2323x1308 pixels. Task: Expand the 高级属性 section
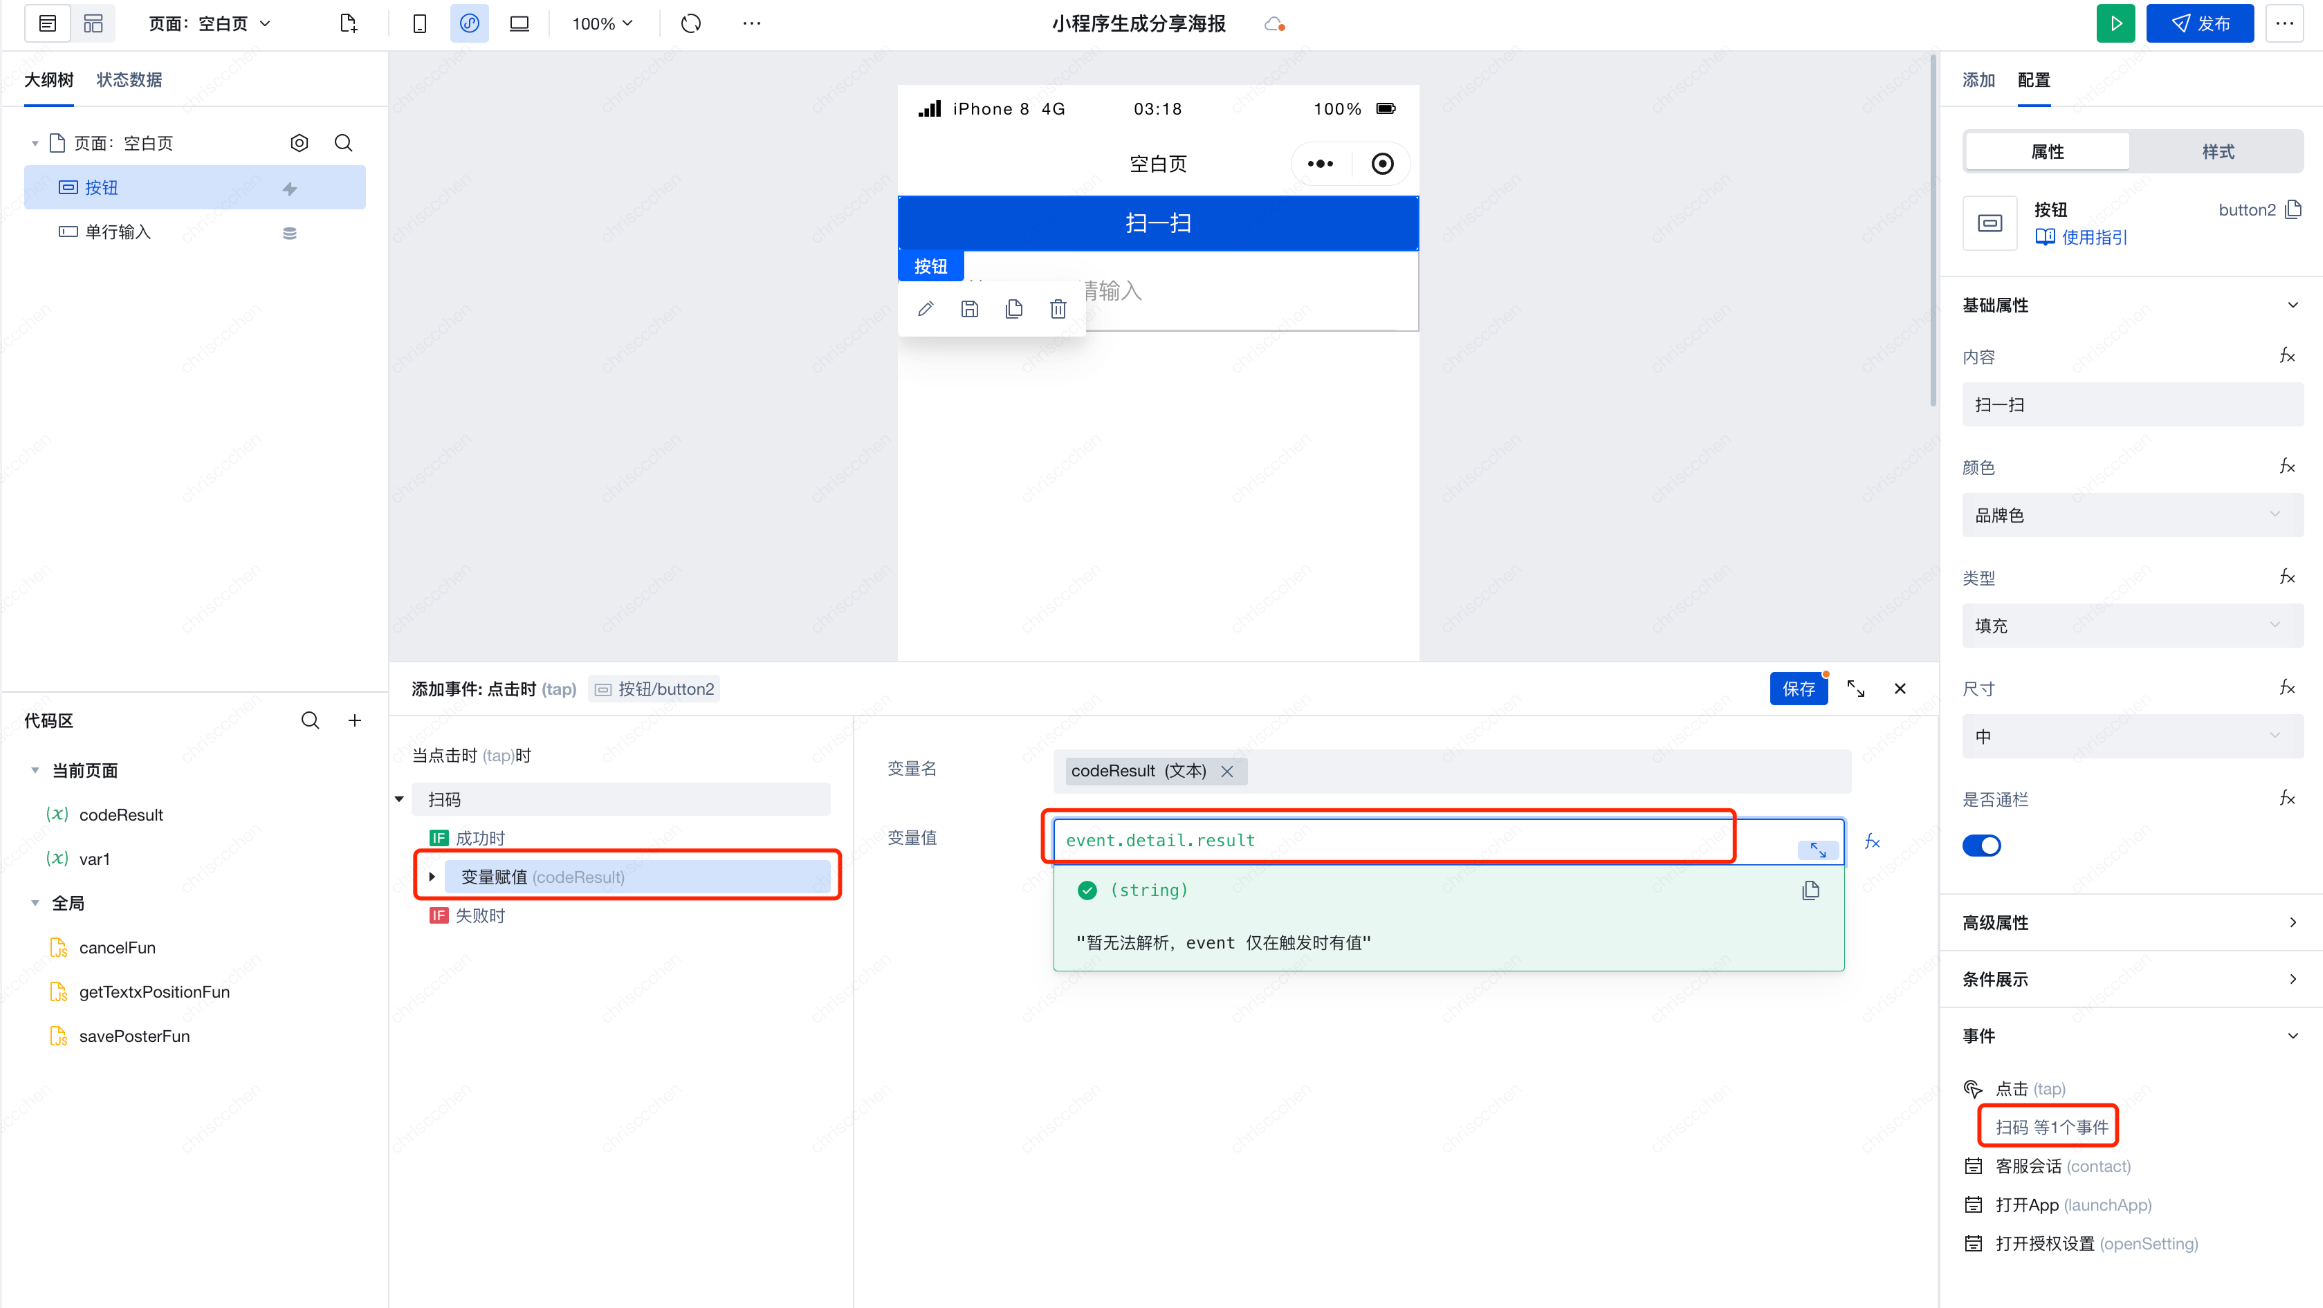point(2131,922)
